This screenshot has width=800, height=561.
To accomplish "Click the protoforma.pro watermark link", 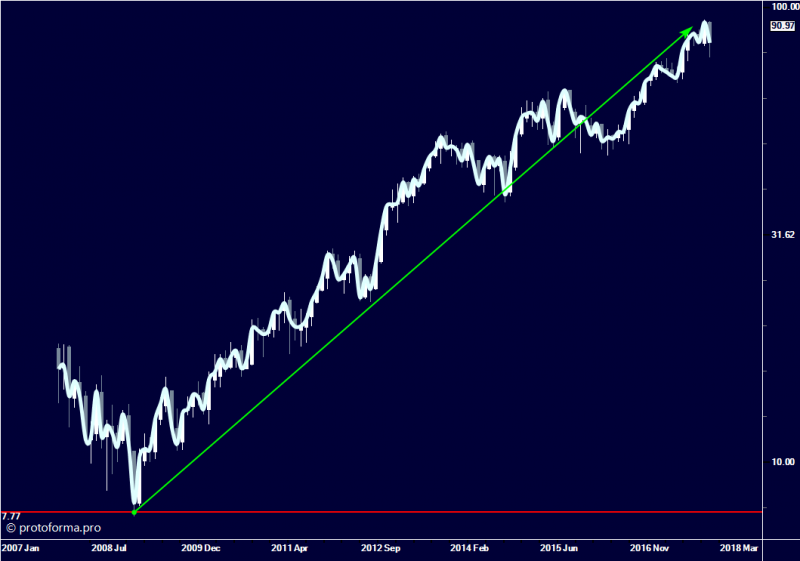I will [x=59, y=526].
